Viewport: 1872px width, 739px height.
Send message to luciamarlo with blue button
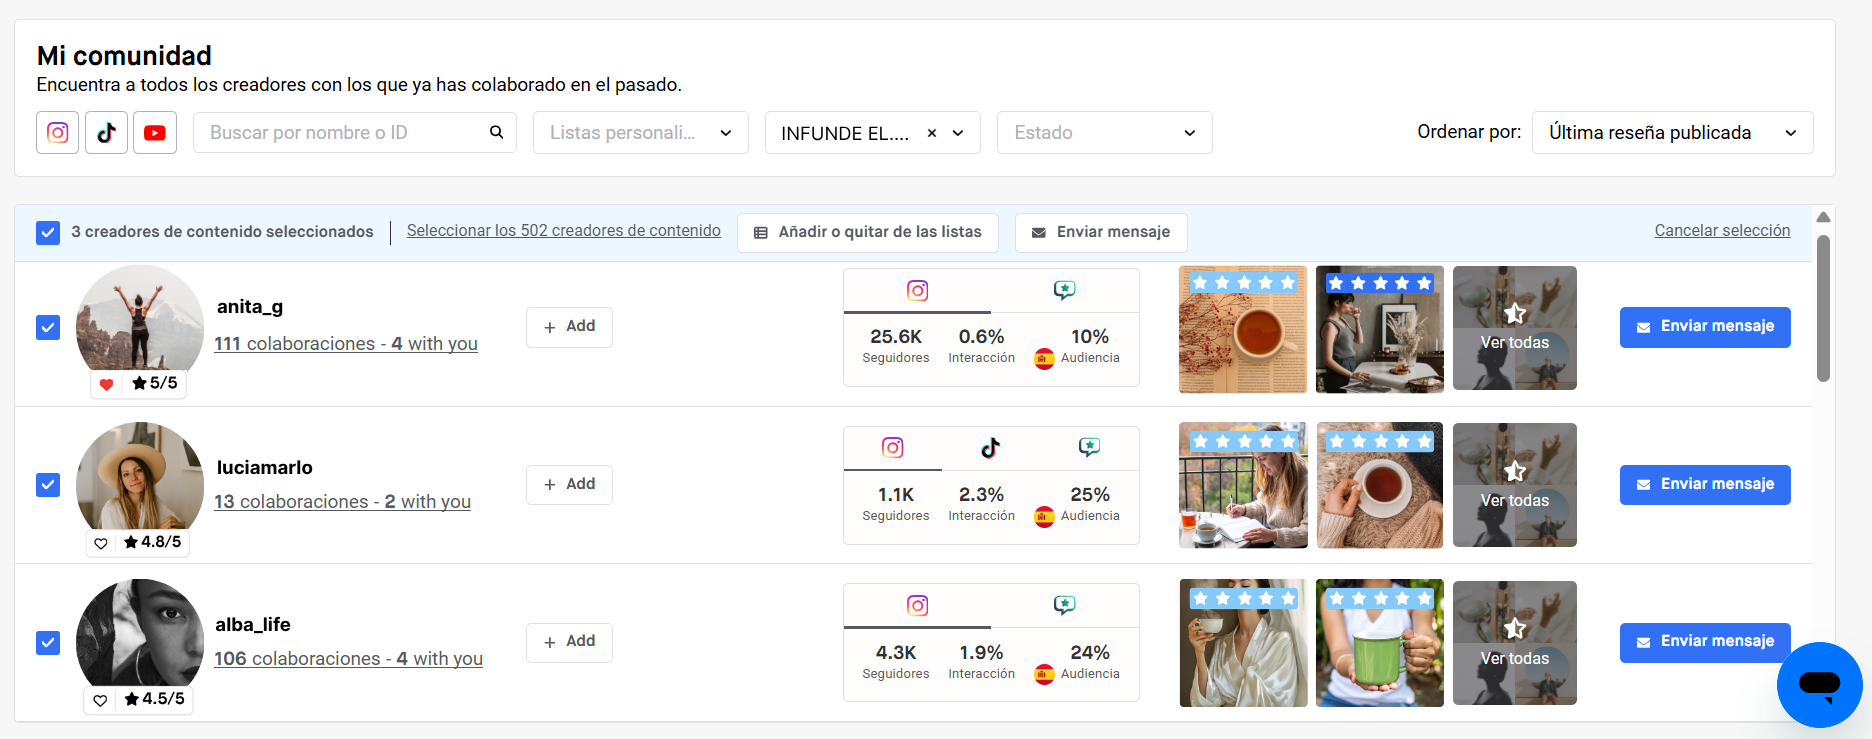click(1705, 485)
